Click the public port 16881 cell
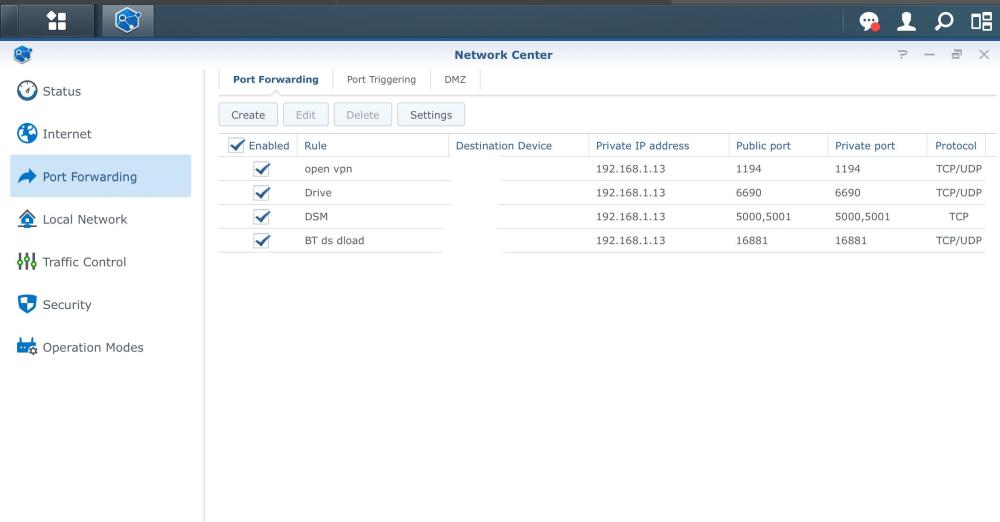Viewport: 1000px width, 522px height. [752, 241]
